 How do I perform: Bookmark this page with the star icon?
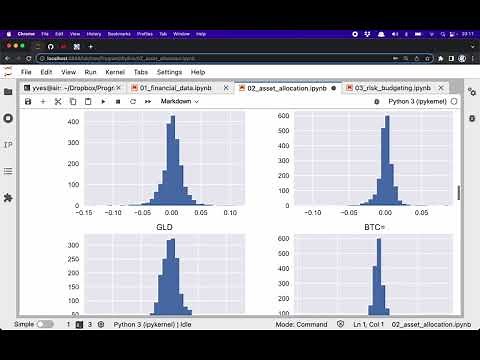click(x=427, y=58)
